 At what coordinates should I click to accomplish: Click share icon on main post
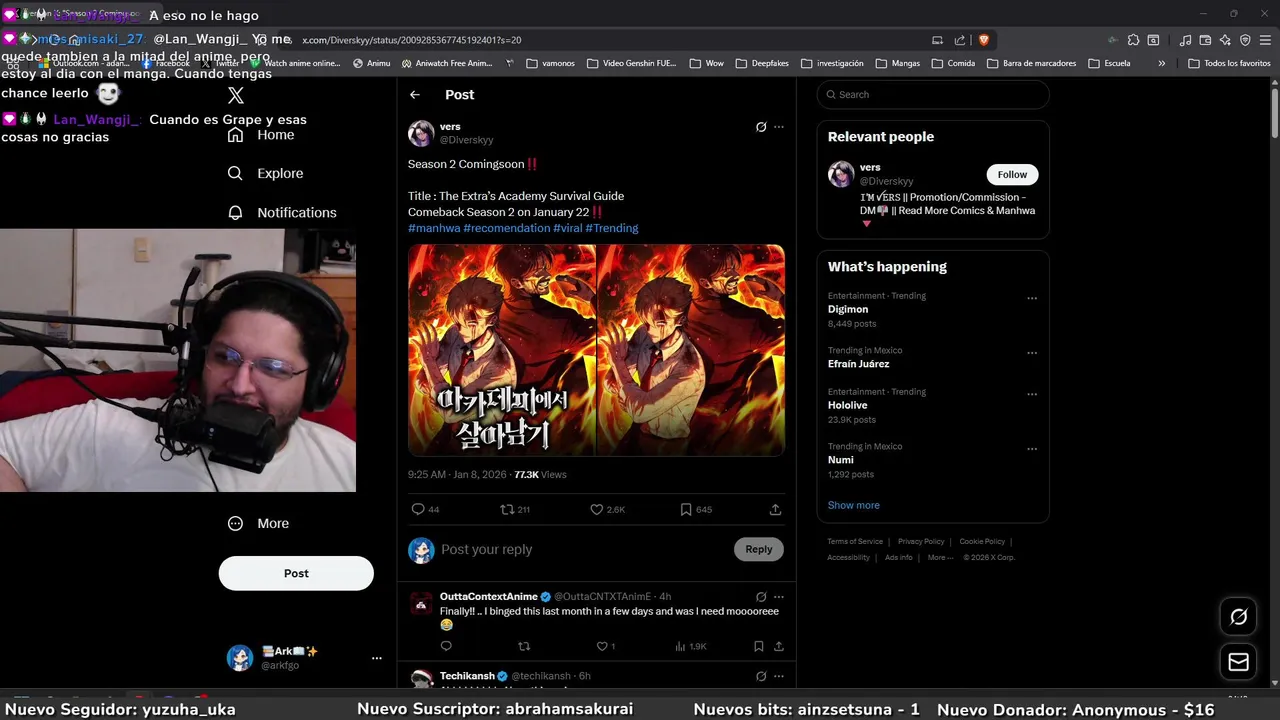[x=775, y=509]
